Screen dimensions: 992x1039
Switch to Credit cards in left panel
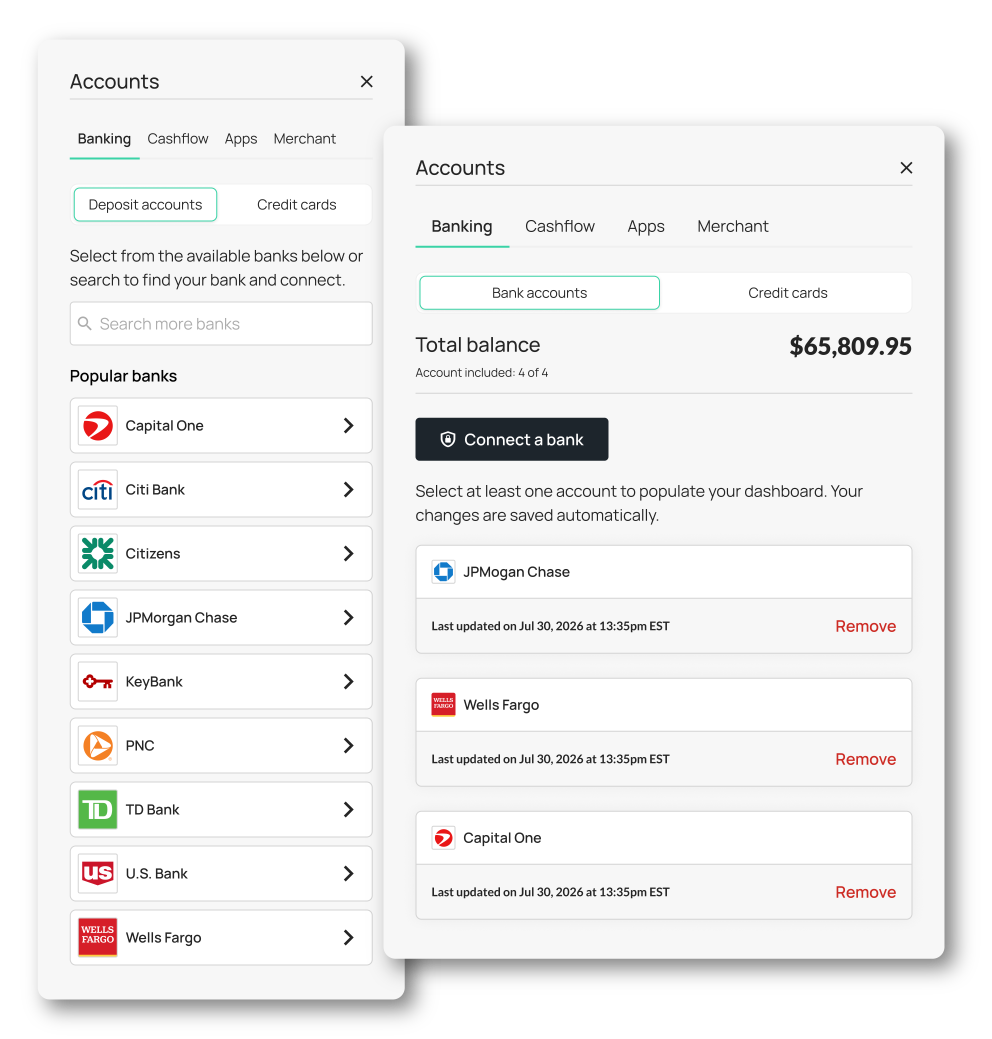[296, 205]
